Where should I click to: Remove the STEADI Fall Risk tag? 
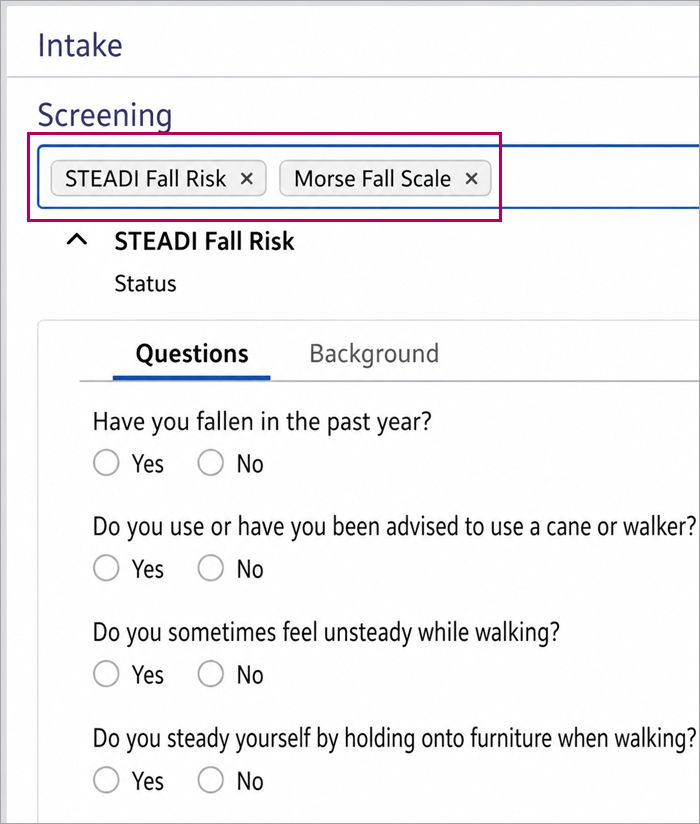tap(246, 179)
